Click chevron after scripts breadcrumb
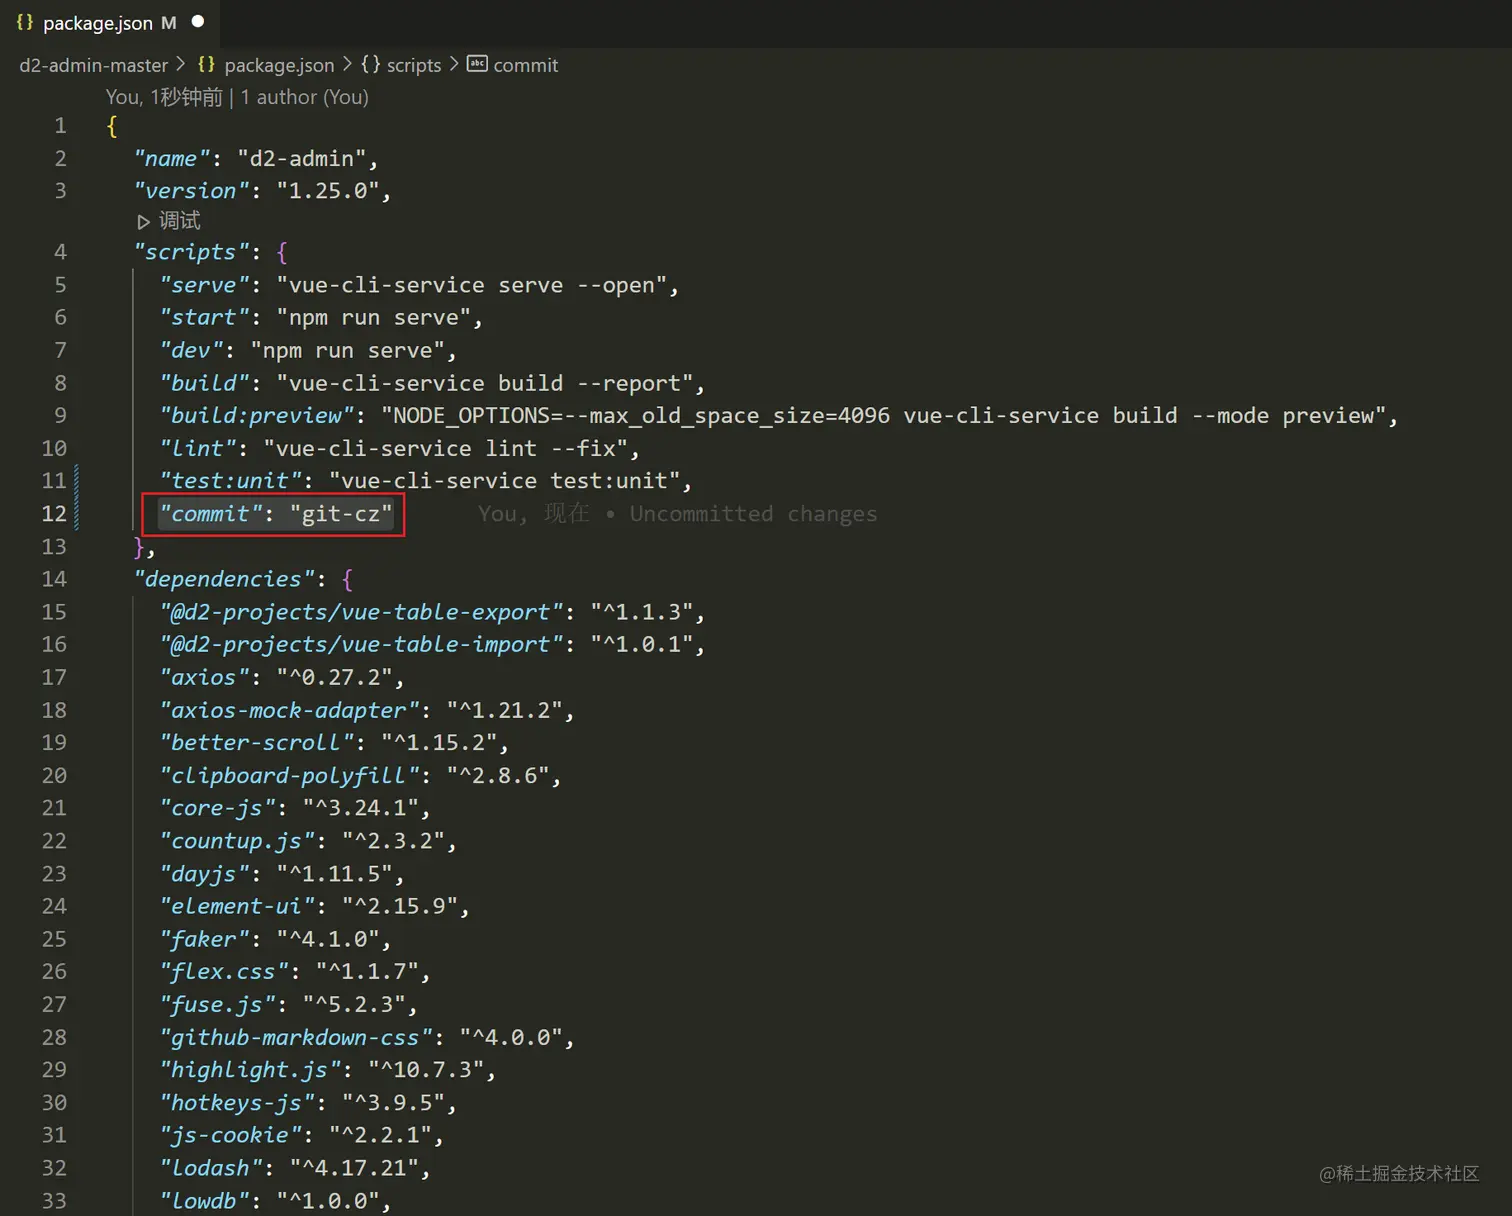1512x1216 pixels. [454, 64]
